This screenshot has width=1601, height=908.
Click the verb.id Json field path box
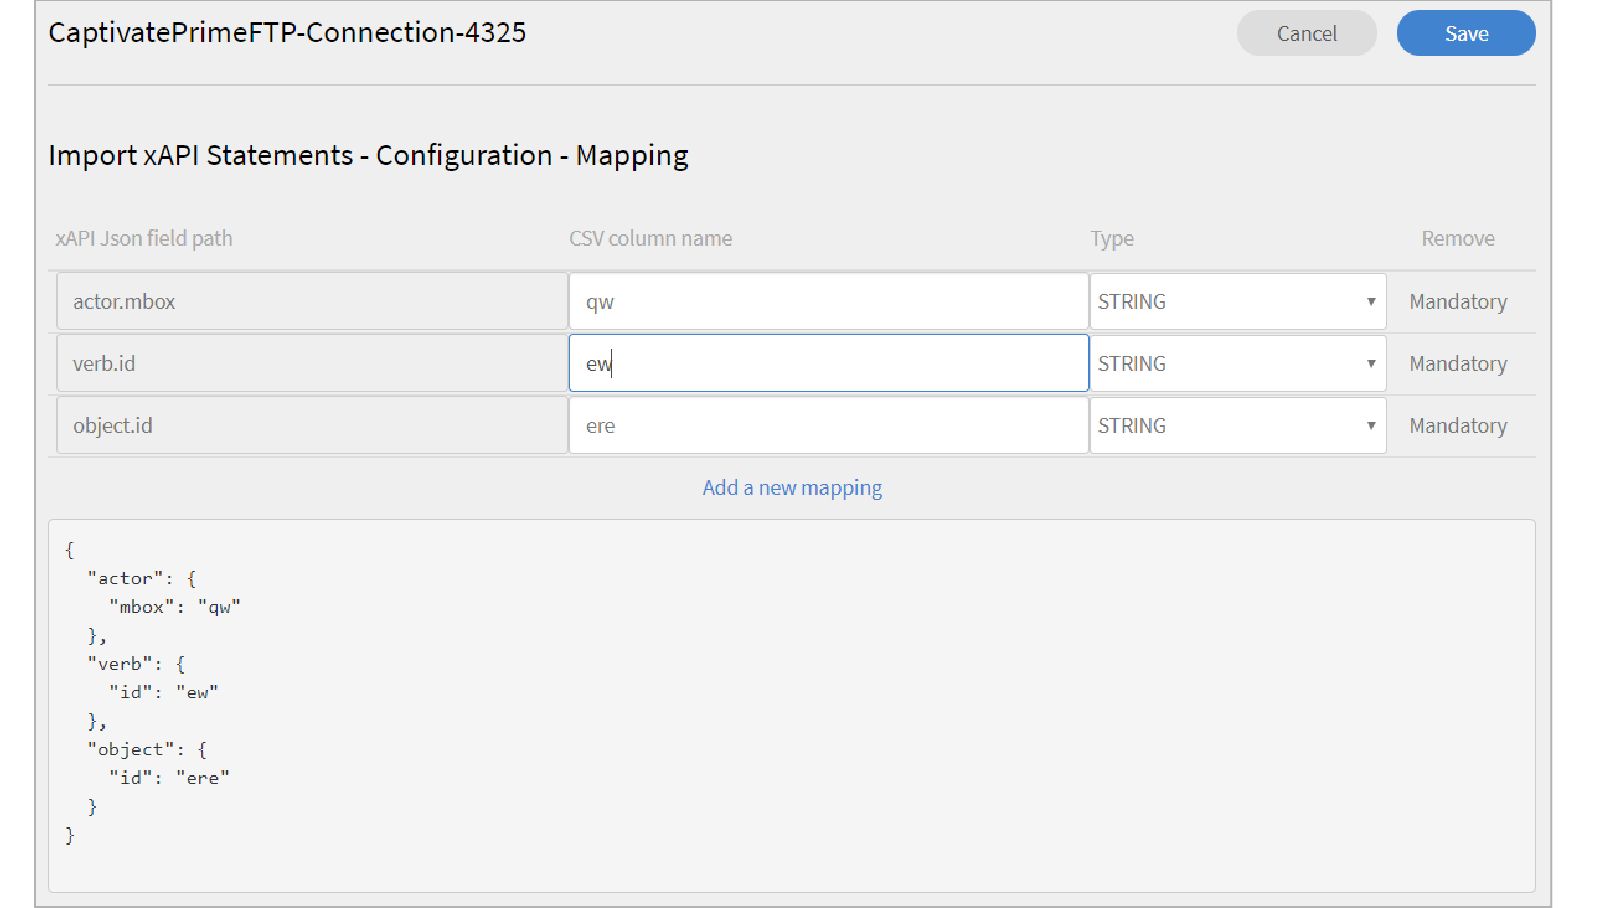(x=312, y=364)
